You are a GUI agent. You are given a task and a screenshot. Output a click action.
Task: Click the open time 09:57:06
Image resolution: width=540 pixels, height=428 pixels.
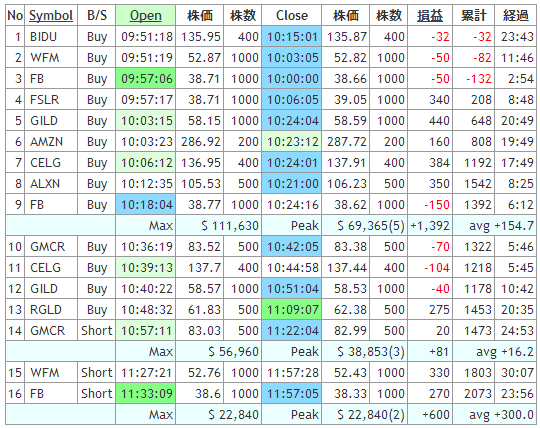click(x=146, y=79)
